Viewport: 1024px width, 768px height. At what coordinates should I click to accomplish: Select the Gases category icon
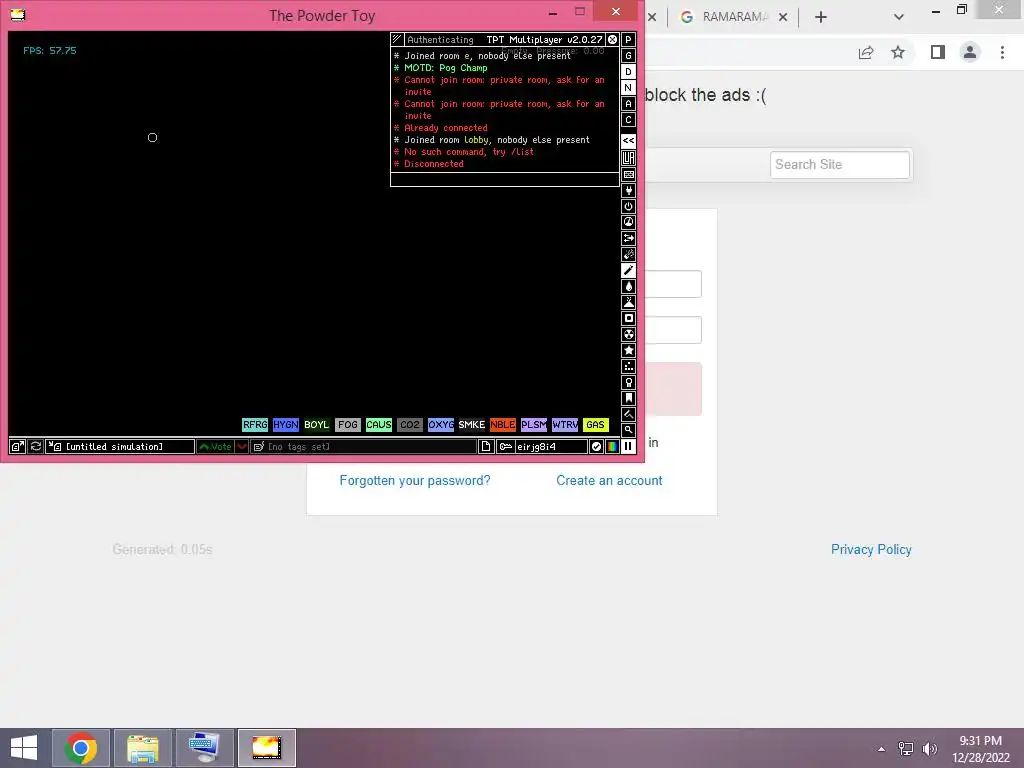(x=628, y=270)
